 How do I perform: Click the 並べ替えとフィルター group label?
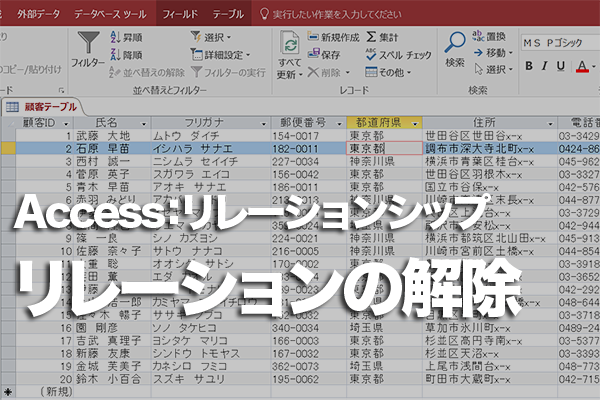coord(170,90)
